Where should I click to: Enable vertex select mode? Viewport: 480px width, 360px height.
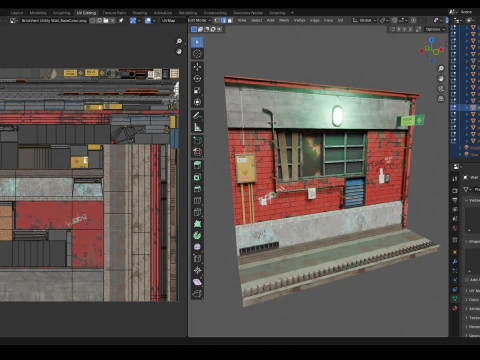coord(217,20)
